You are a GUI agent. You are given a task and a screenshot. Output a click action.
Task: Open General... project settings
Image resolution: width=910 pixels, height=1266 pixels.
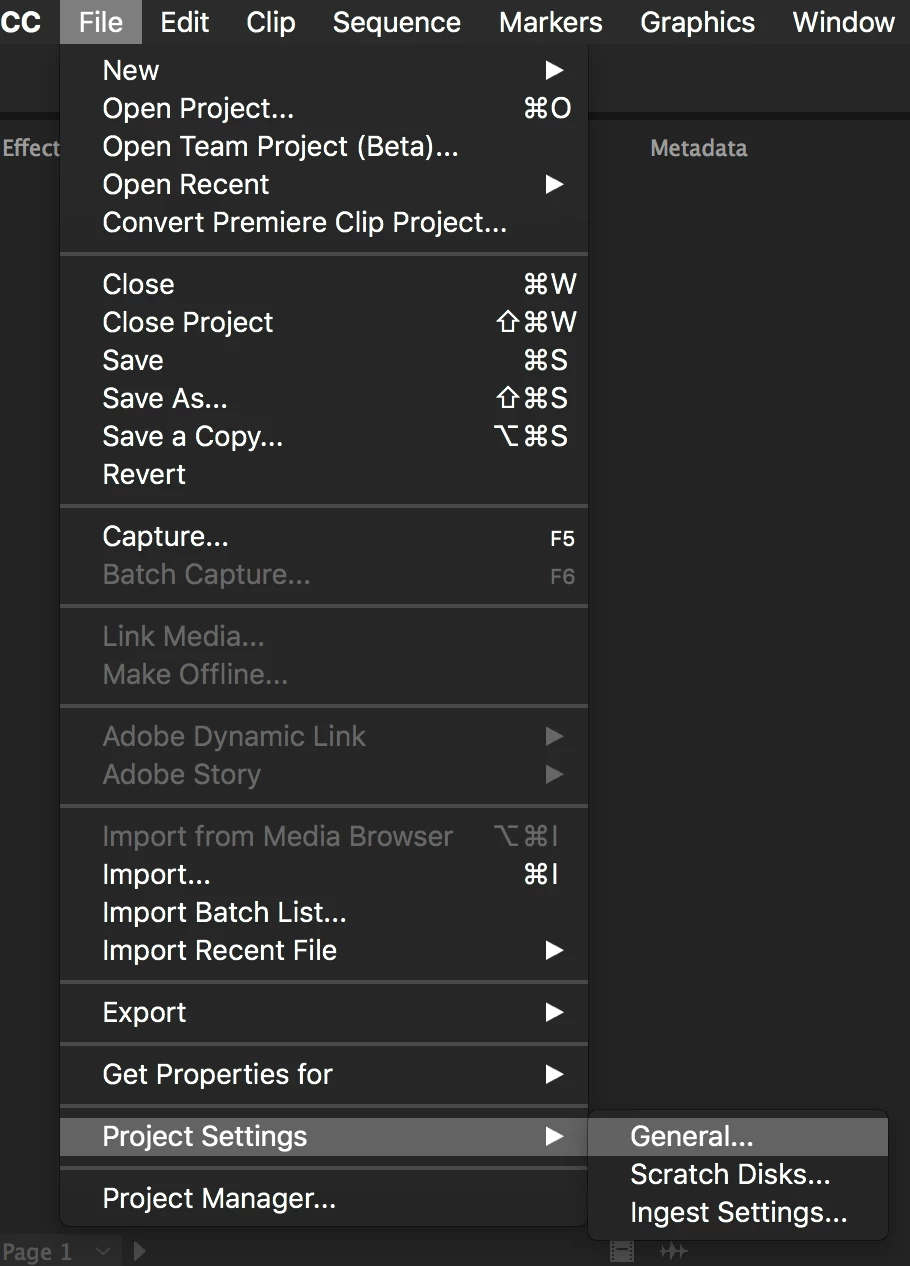click(738, 1136)
